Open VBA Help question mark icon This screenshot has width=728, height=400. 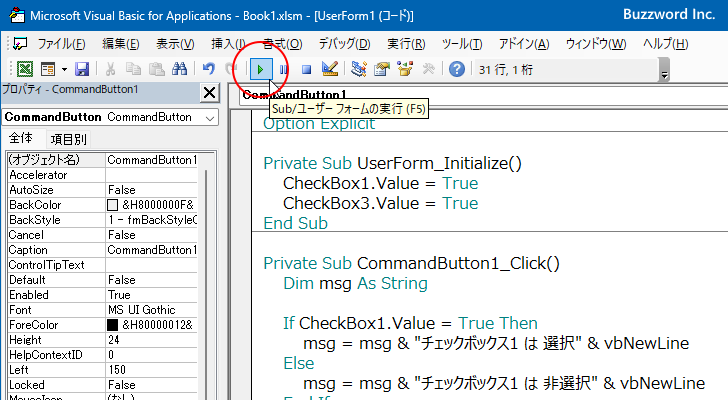(457, 70)
